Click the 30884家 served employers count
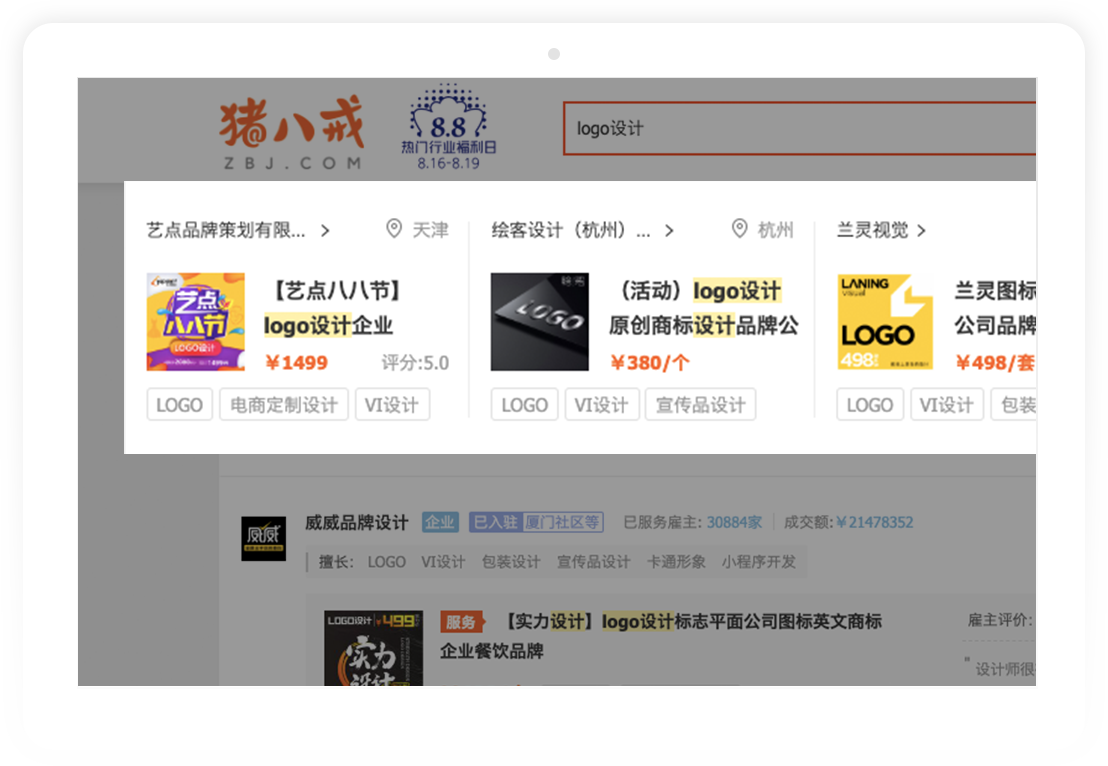Screen dimensions: 1108x766 [734, 522]
